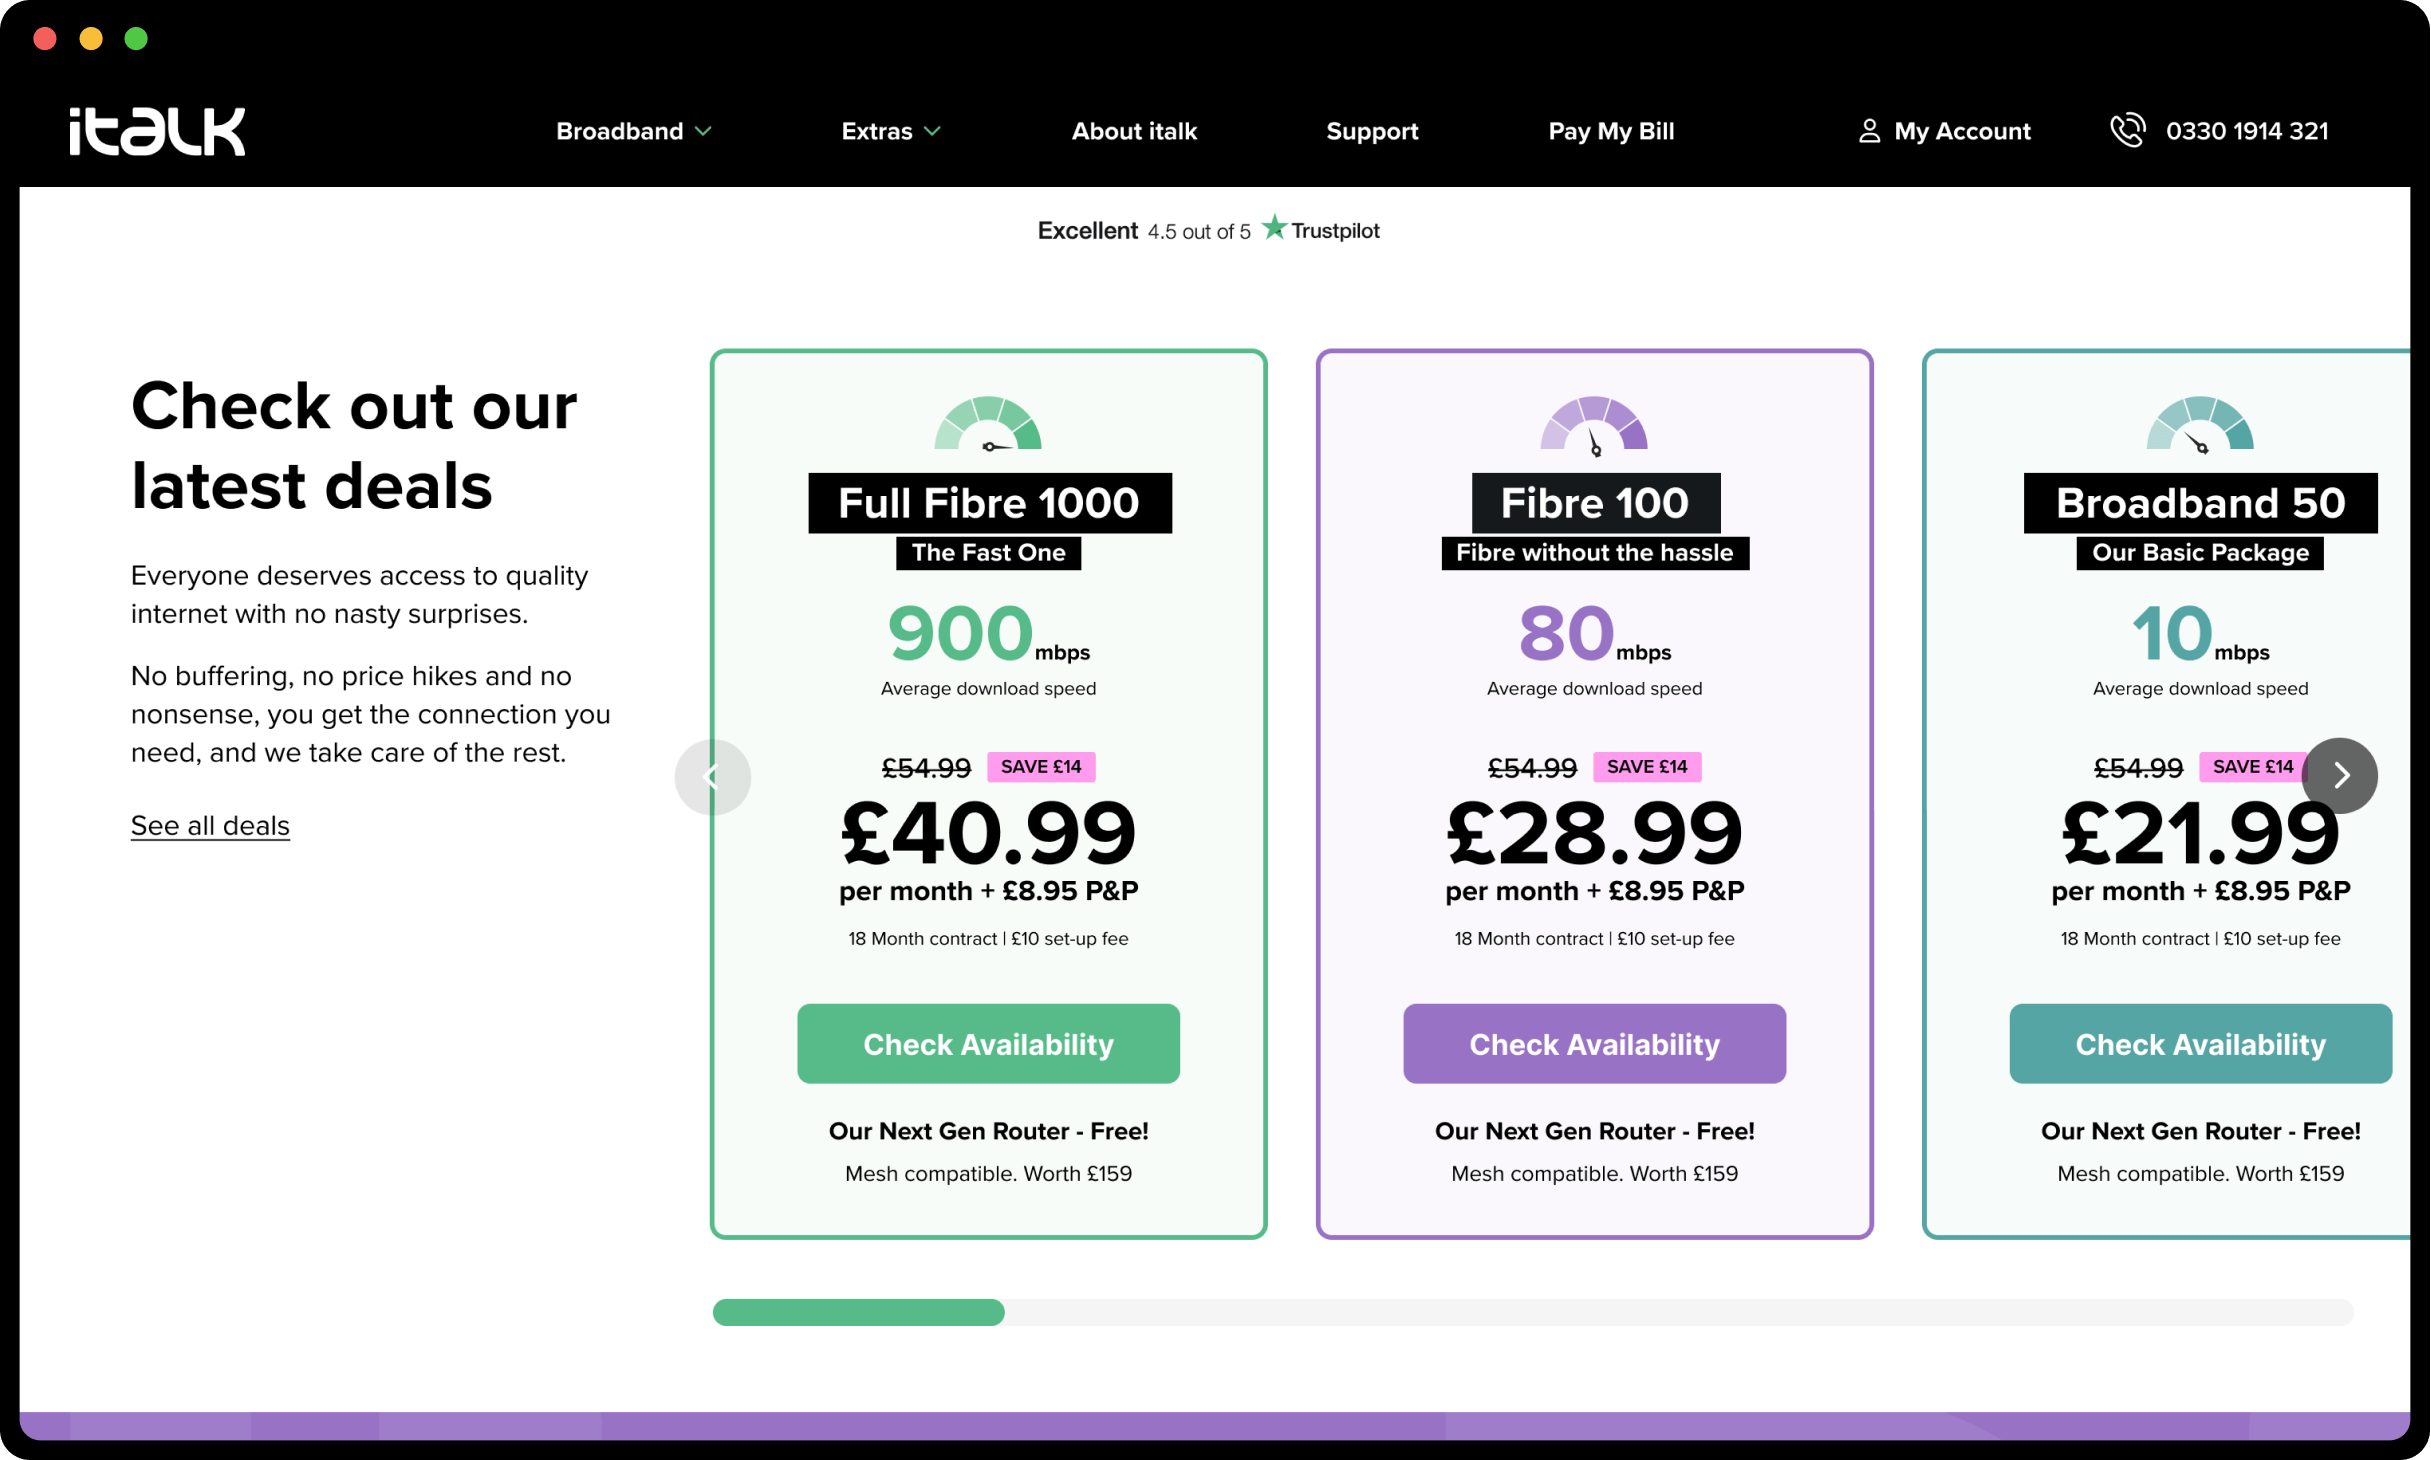Go to next deals with right arrow
2431x1460 pixels.
click(2340, 776)
